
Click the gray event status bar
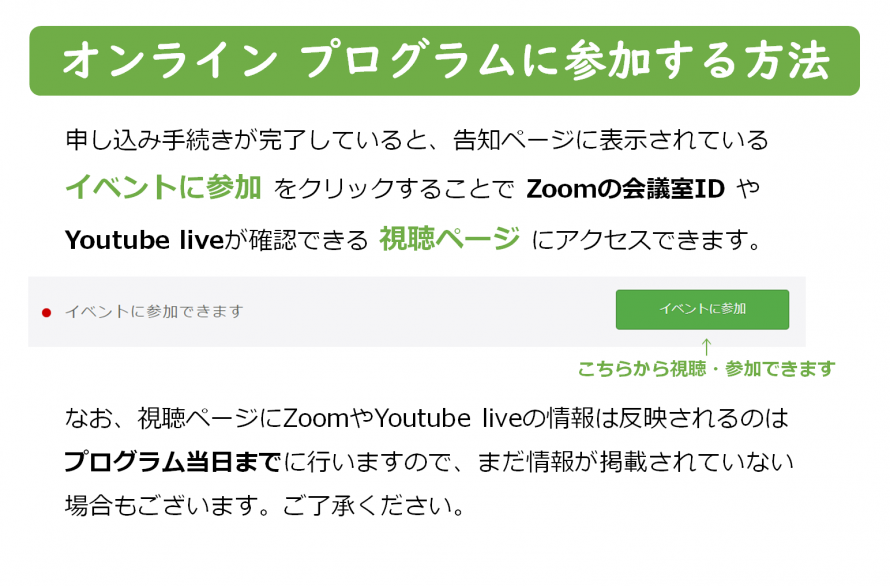pyautogui.click(x=417, y=312)
